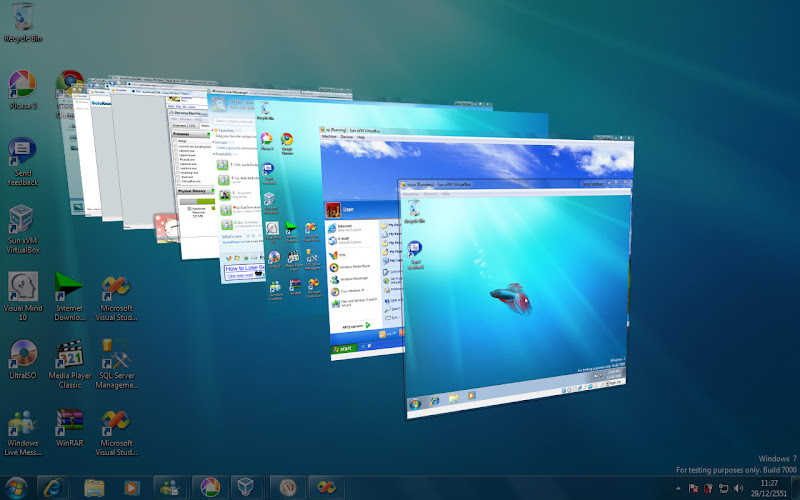Expand All Programs in the XP start menu

coord(356,326)
